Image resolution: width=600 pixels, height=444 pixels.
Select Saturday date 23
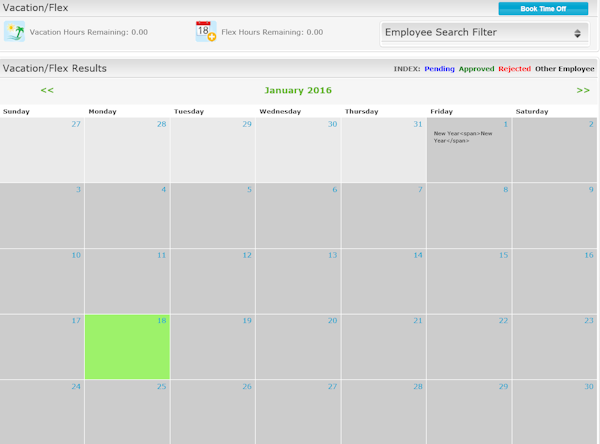tap(554, 347)
